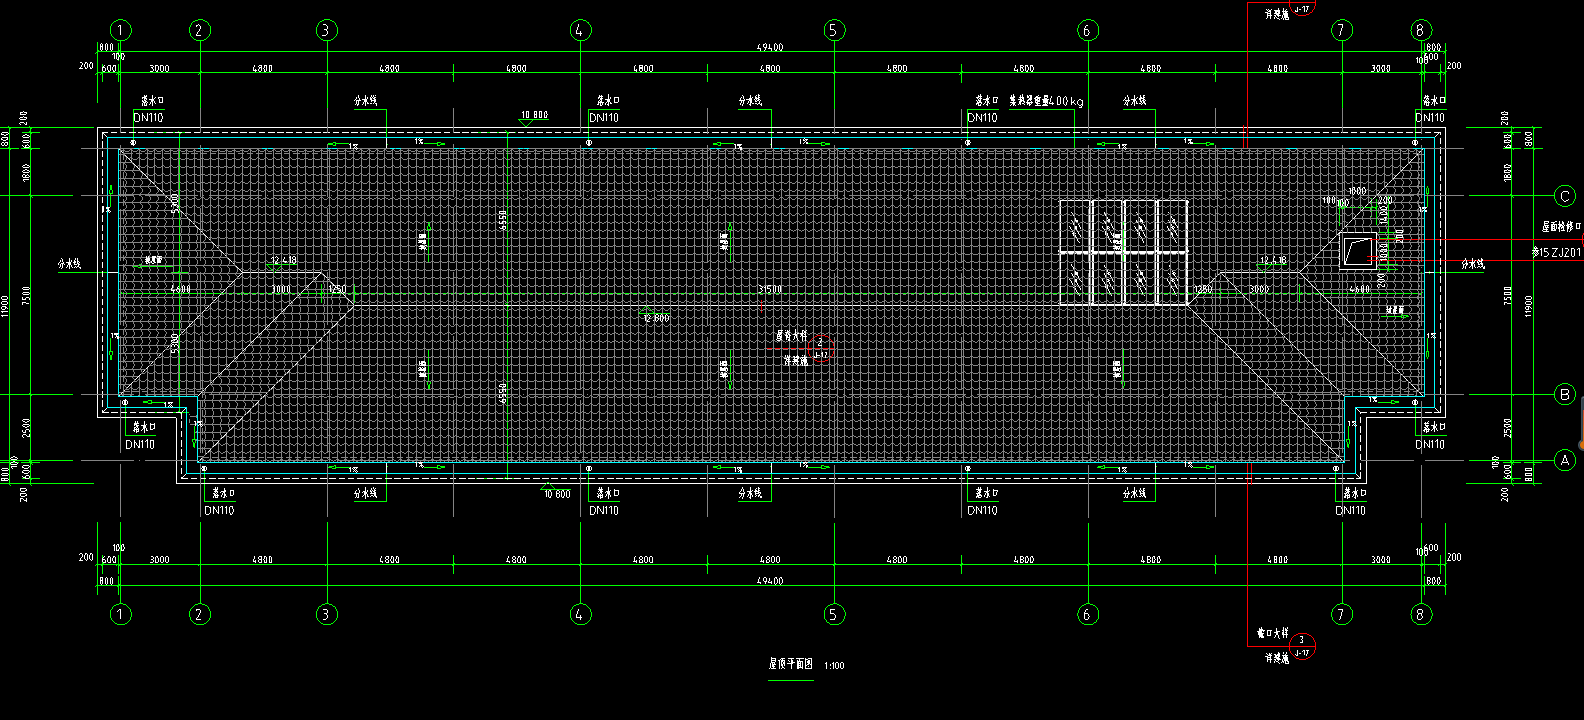
Task: Select the top grid axis bubble 8
Action: point(1419,30)
